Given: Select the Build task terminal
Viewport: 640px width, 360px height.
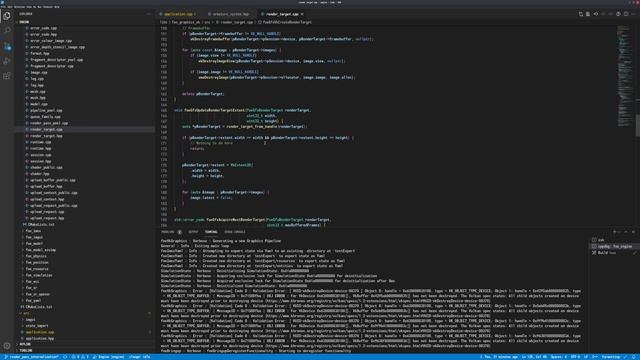Looking at the screenshot, I should 613,253.
